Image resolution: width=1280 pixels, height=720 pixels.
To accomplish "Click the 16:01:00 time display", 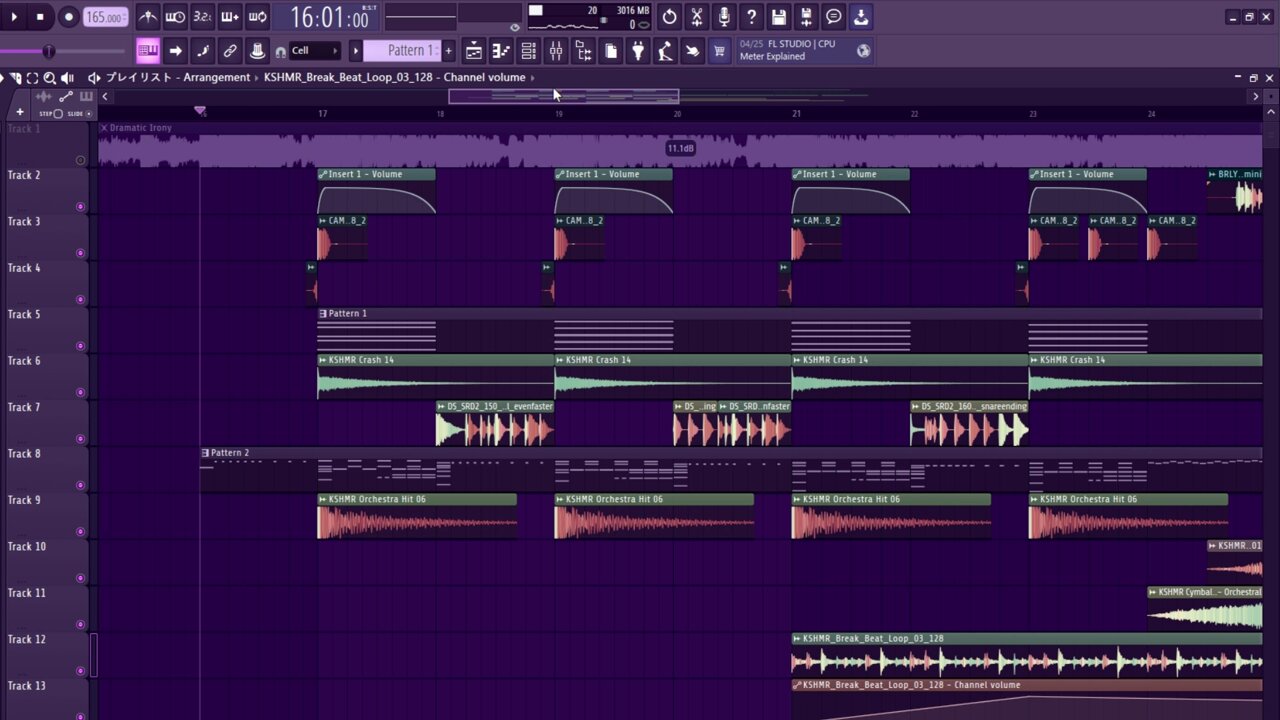I will (330, 17).
